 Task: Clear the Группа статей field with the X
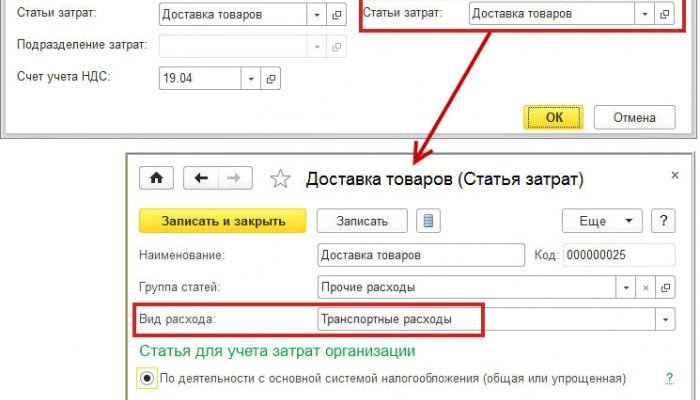[x=645, y=287]
